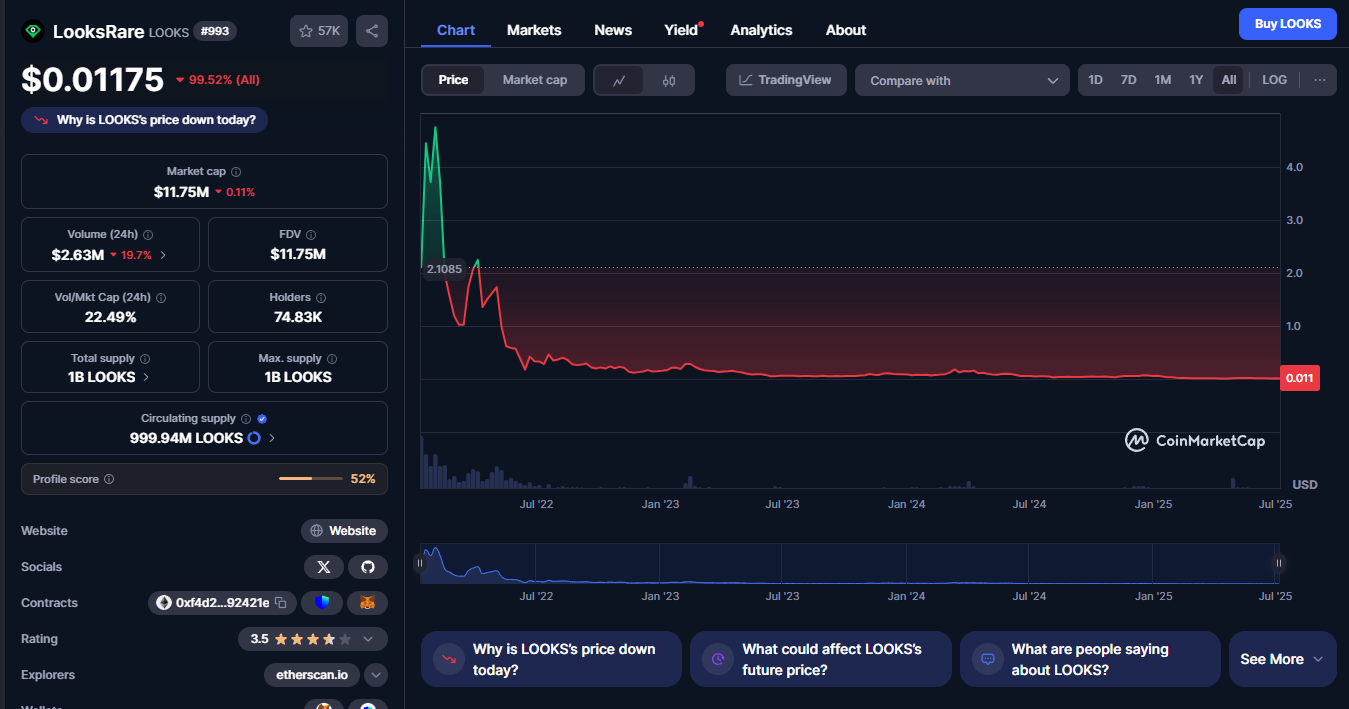Set chart range to All
This screenshot has width=1349, height=709.
pyautogui.click(x=1229, y=80)
